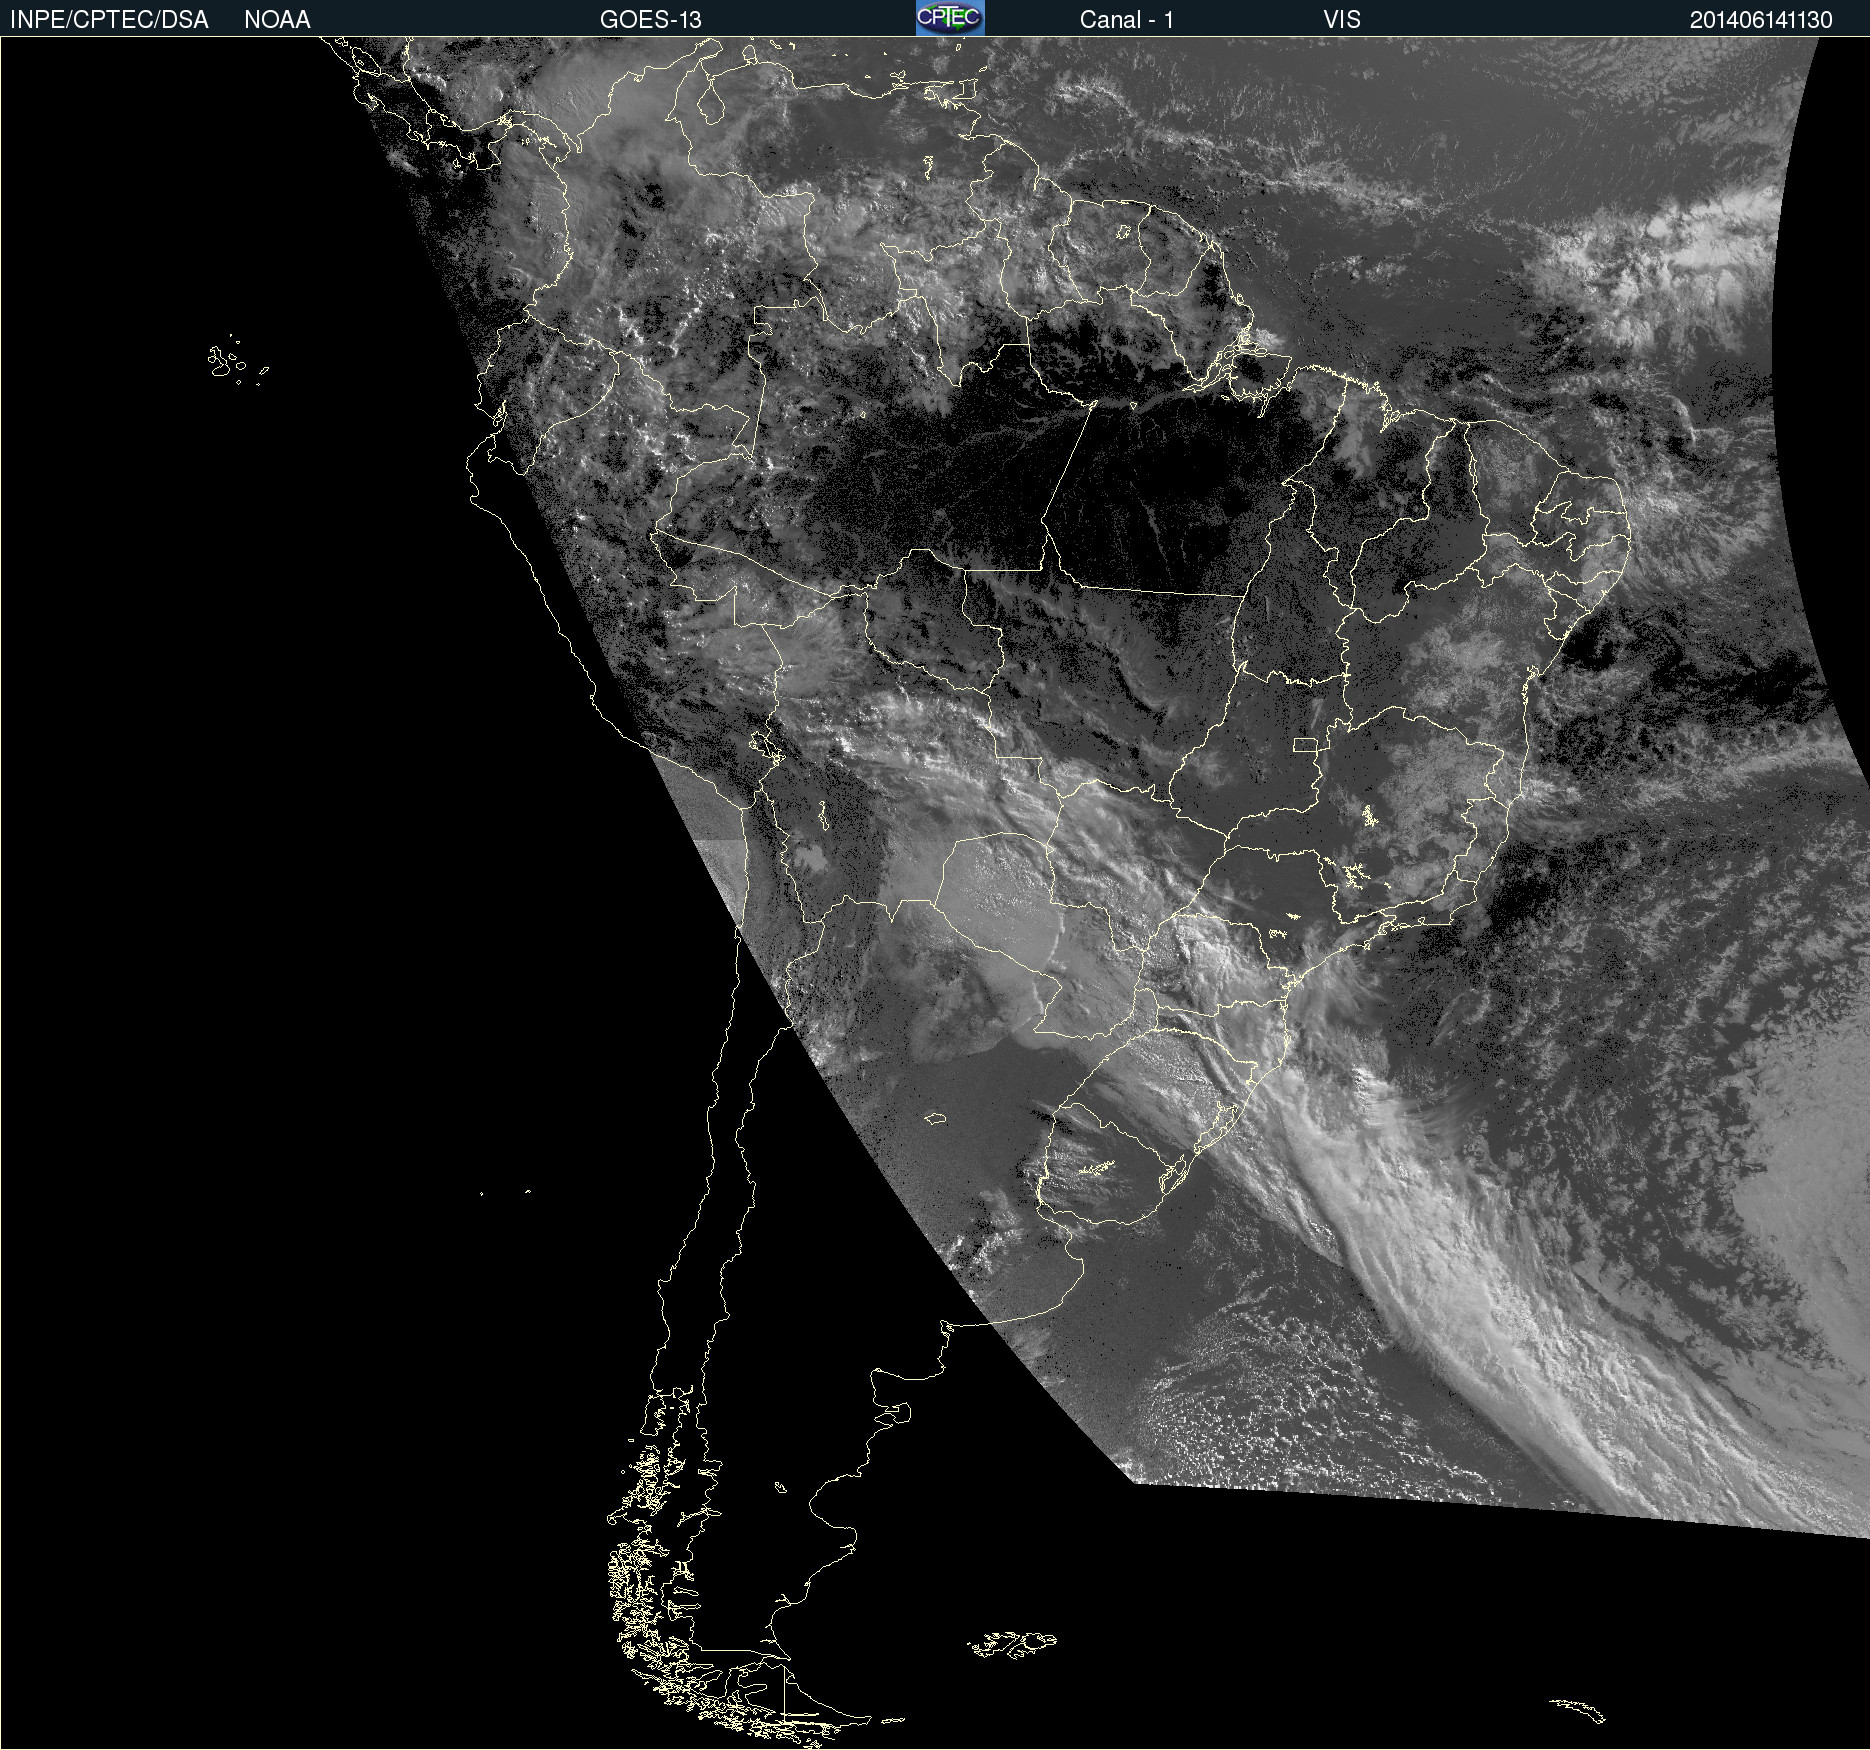This screenshot has width=1870, height=1750.
Task: Select the Canal - 1 channel label
Action: (x=1126, y=20)
